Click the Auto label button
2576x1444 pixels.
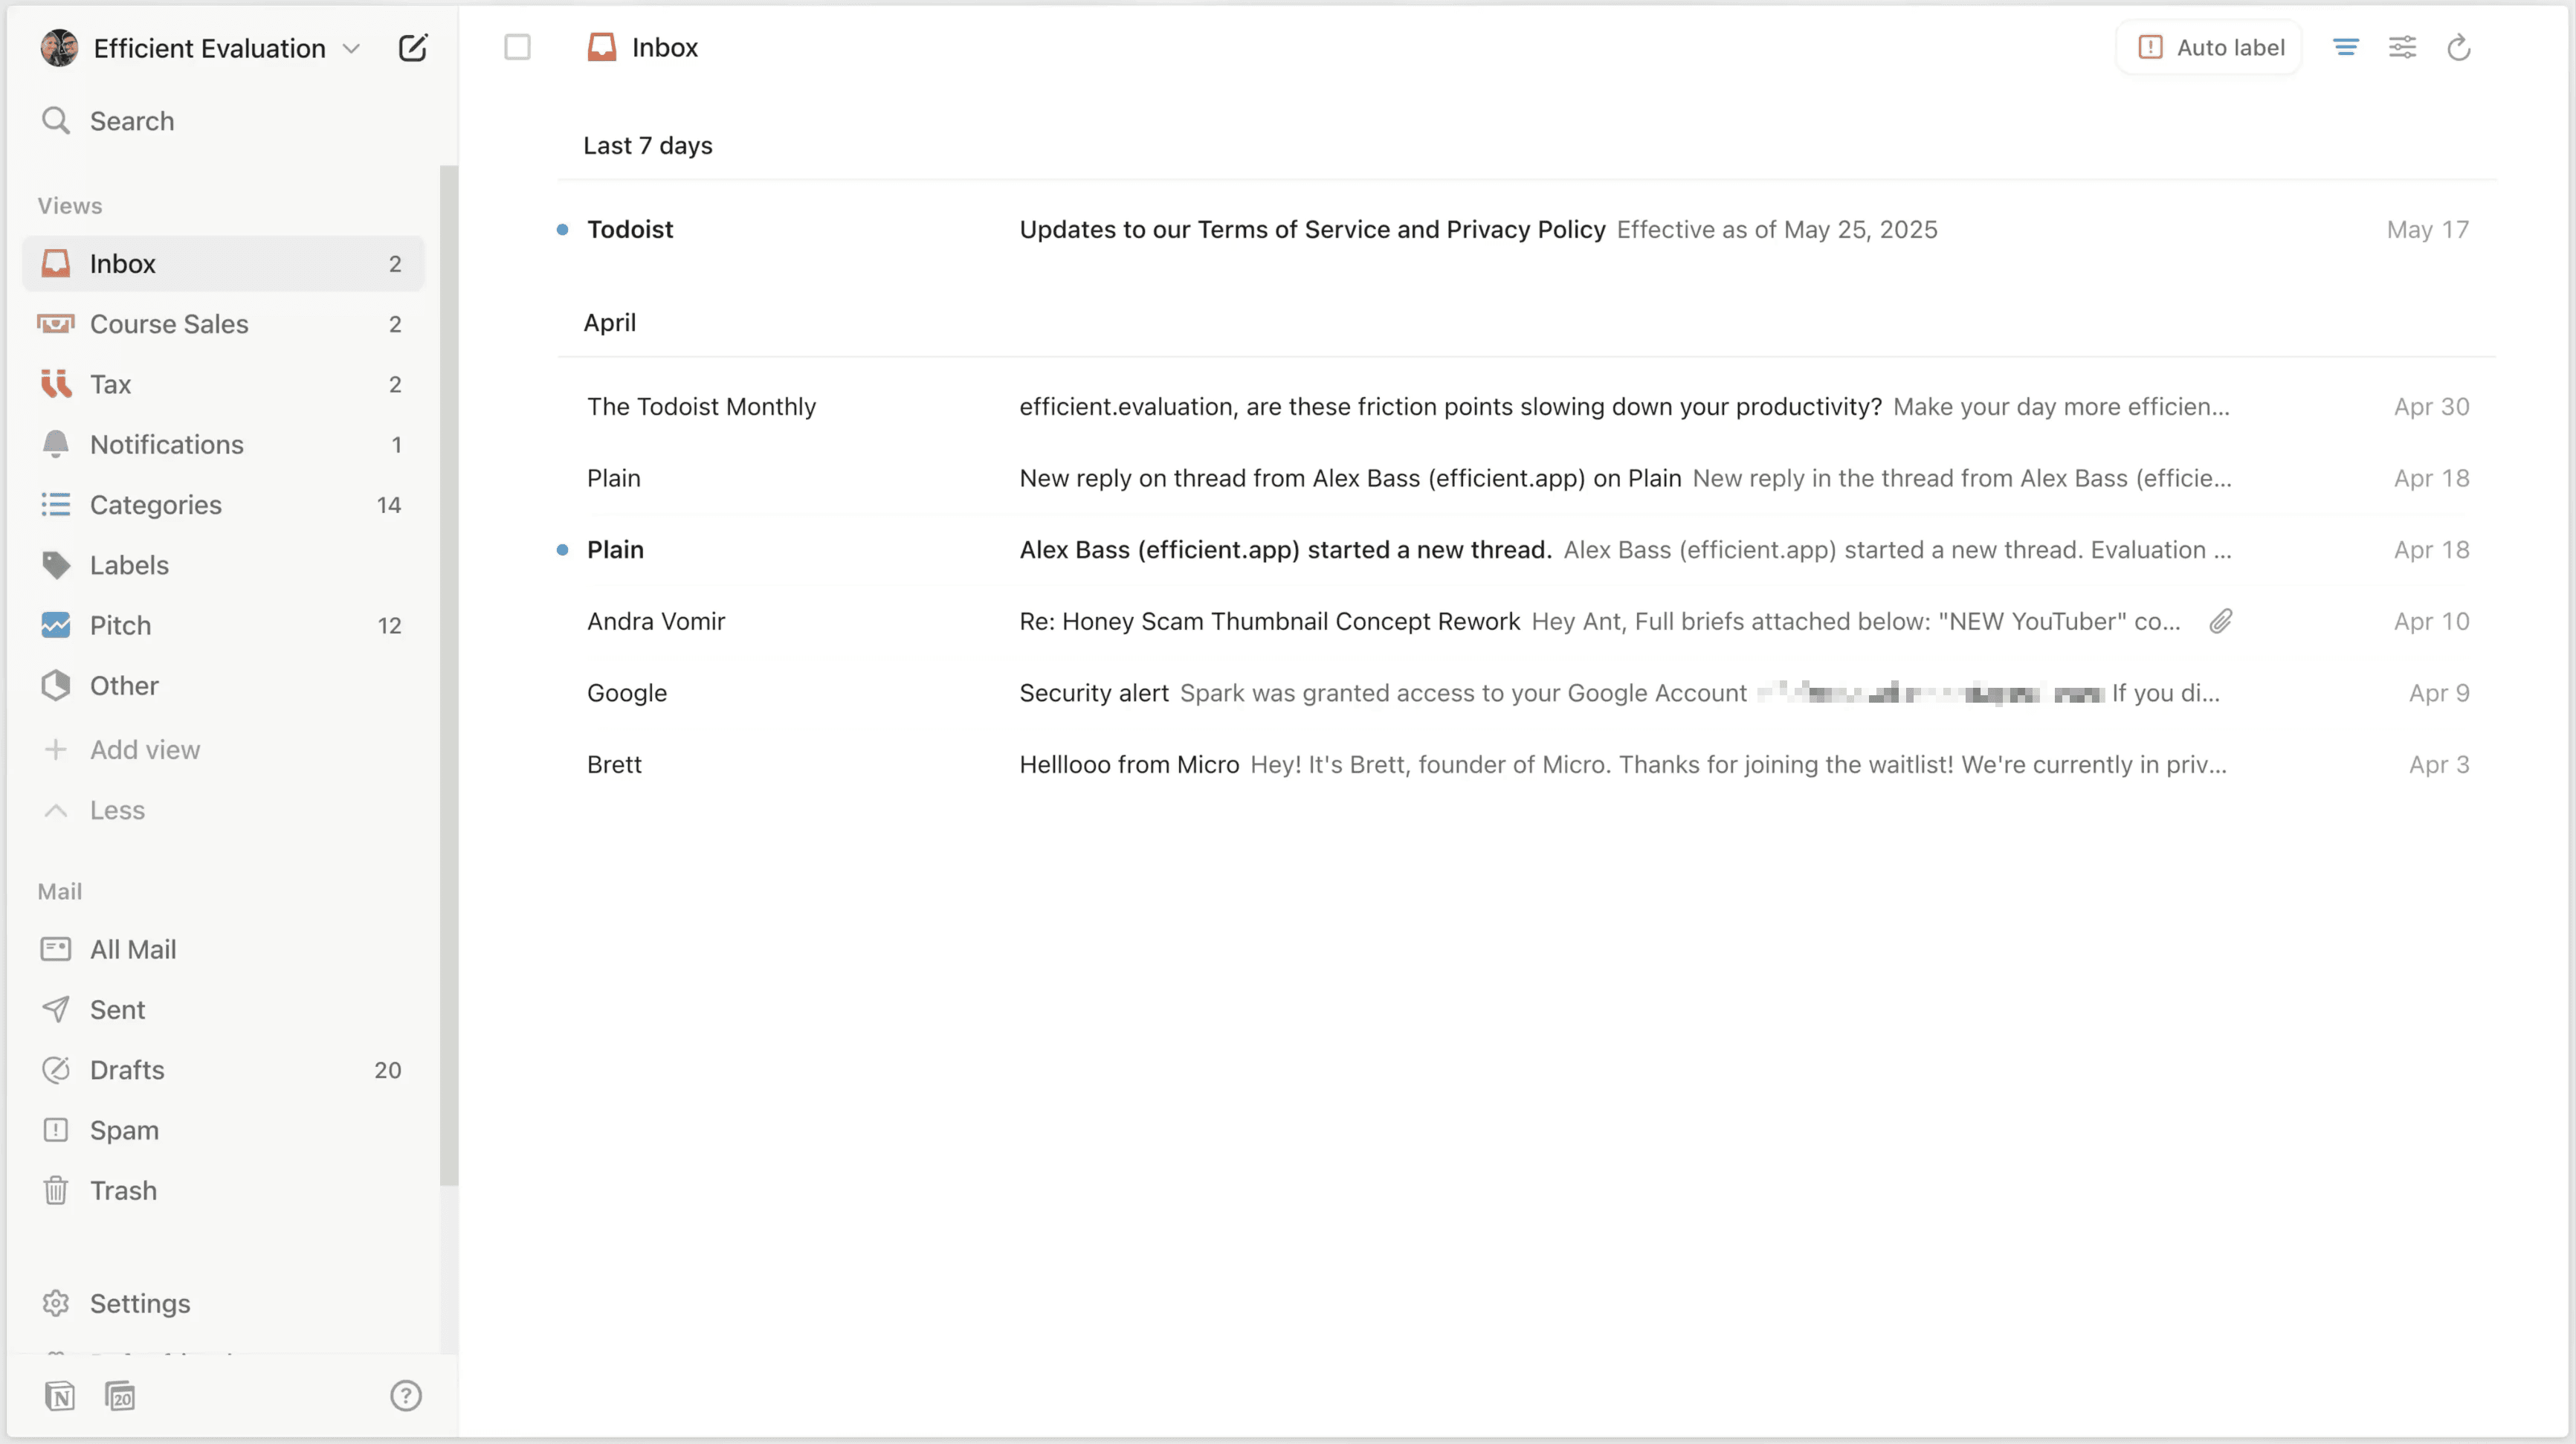(x=2209, y=47)
